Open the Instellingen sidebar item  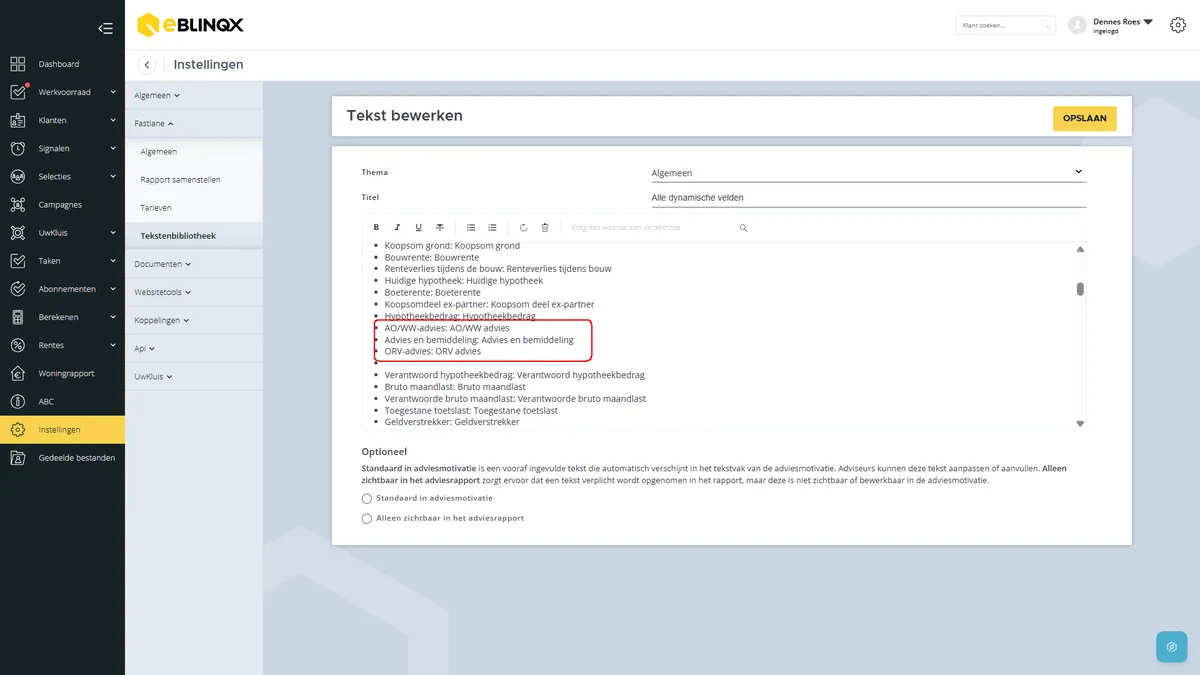[x=62, y=430]
